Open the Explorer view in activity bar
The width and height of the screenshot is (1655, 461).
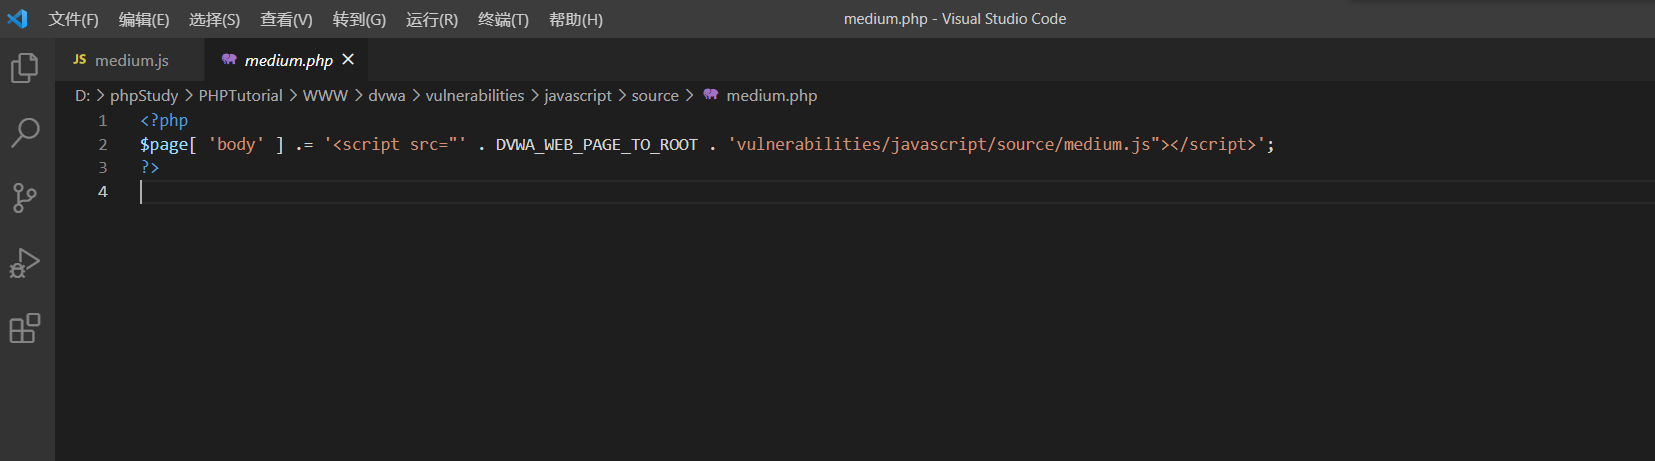(25, 68)
